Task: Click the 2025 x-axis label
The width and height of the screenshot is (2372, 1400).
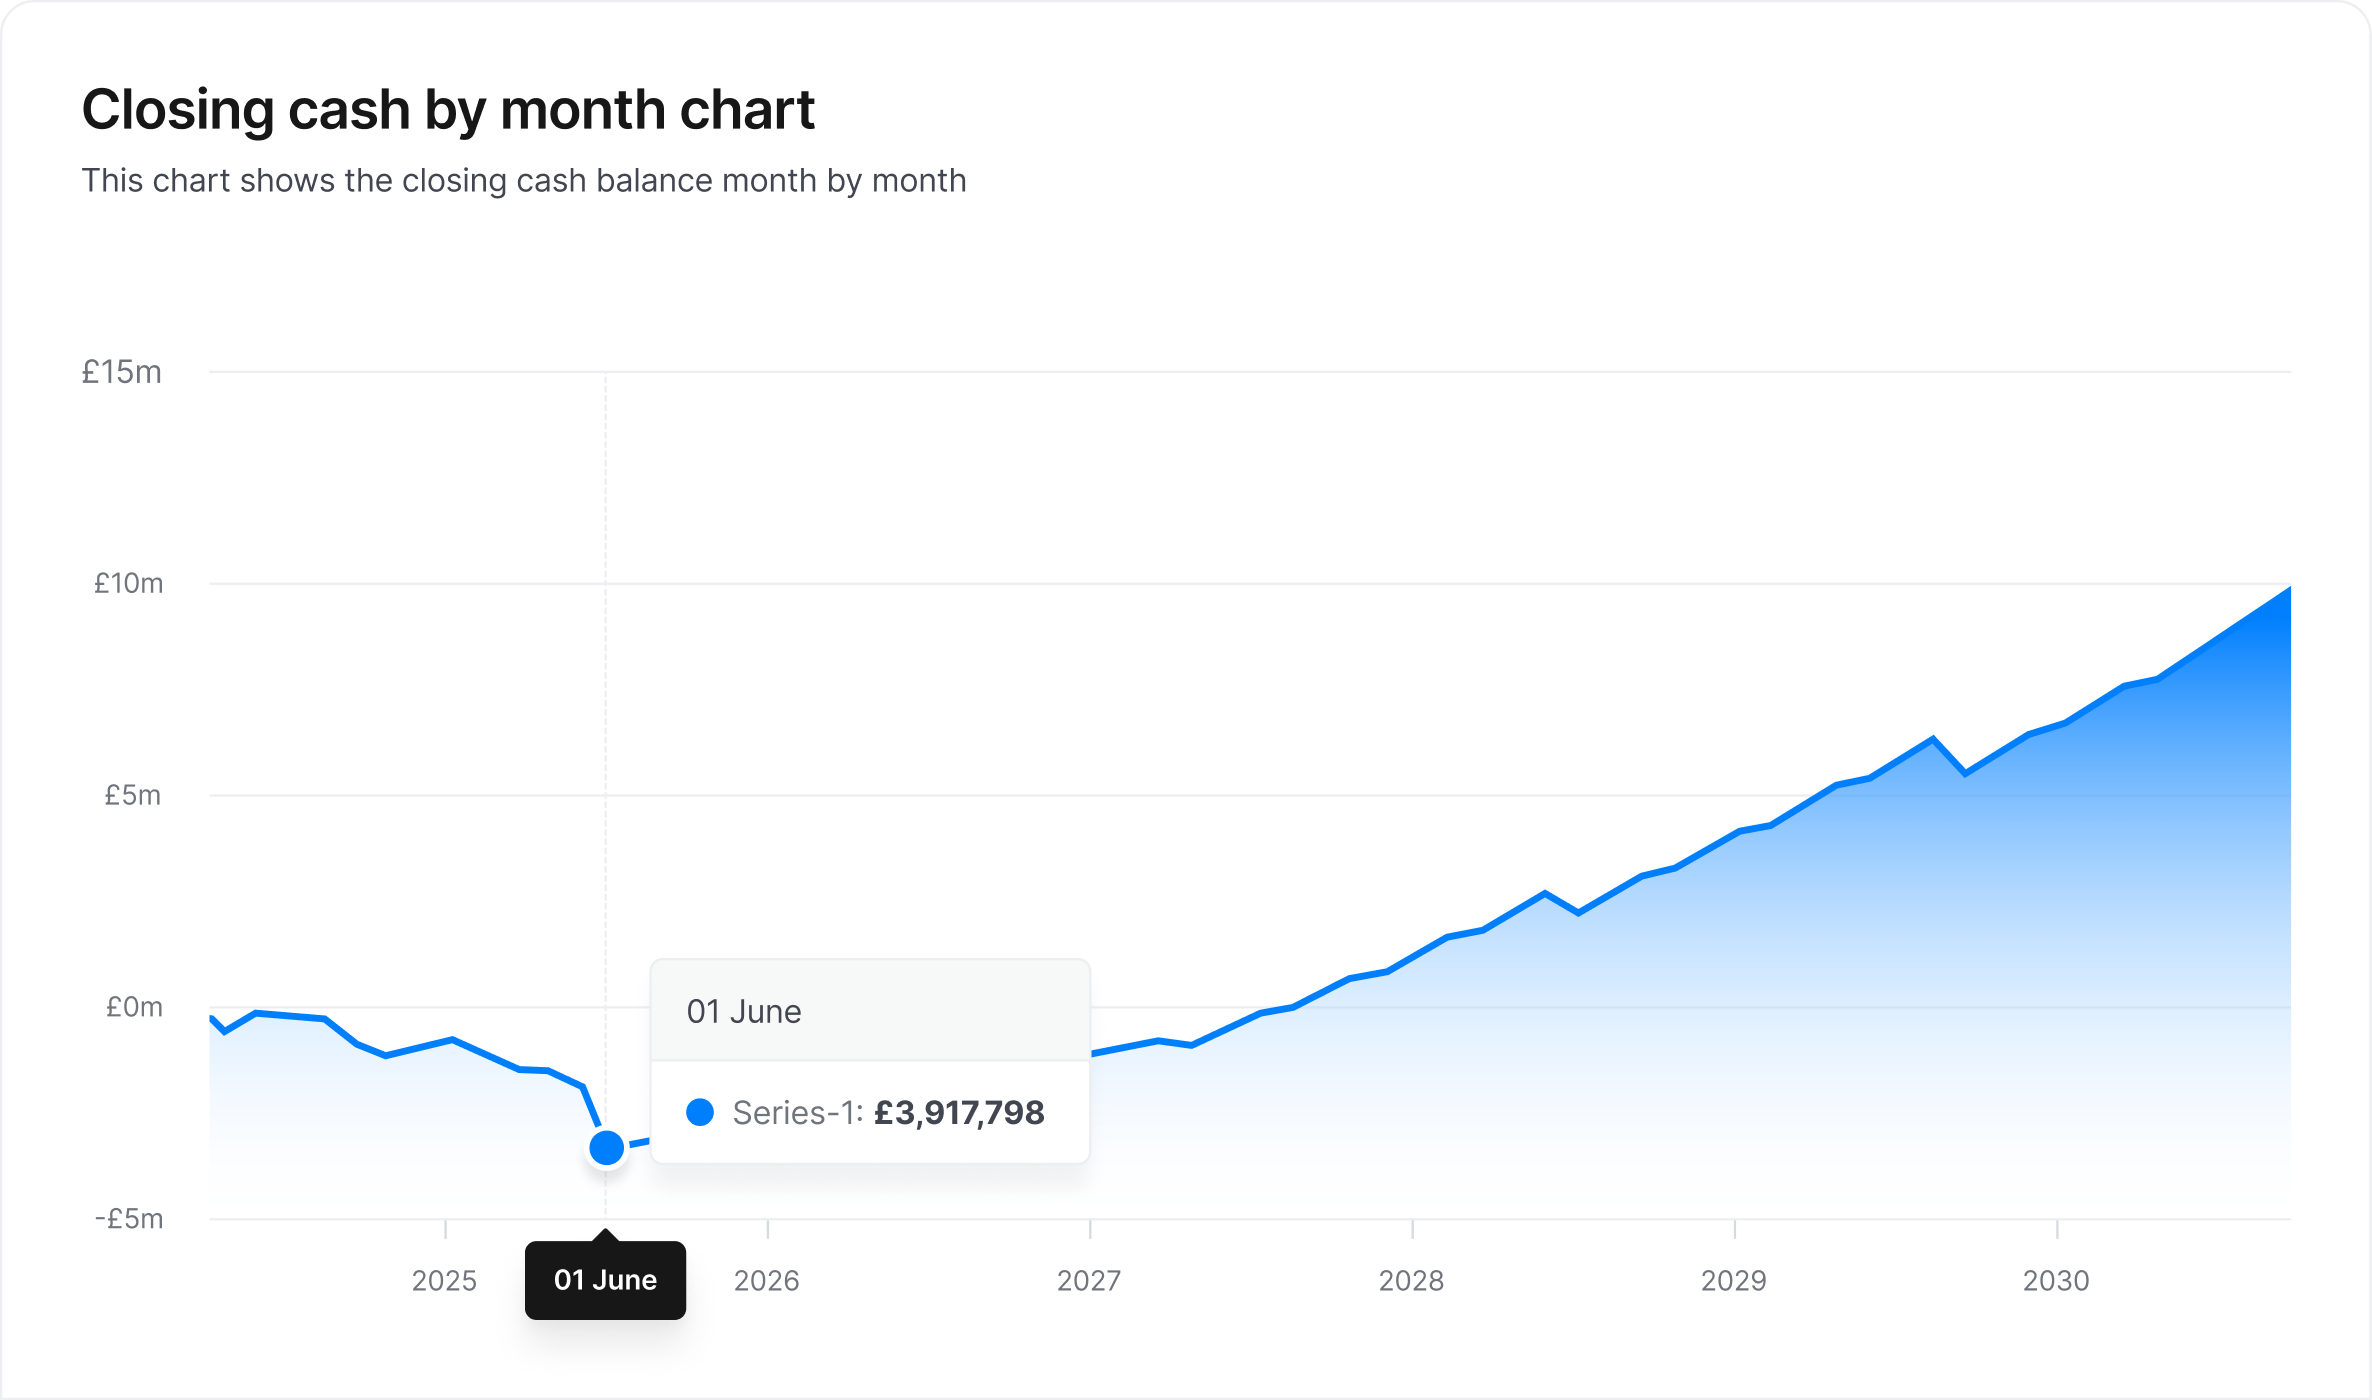Action: click(444, 1281)
